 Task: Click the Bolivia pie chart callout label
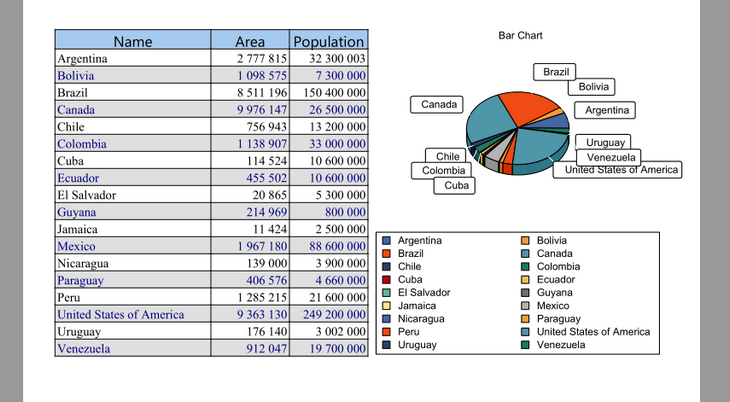point(593,87)
